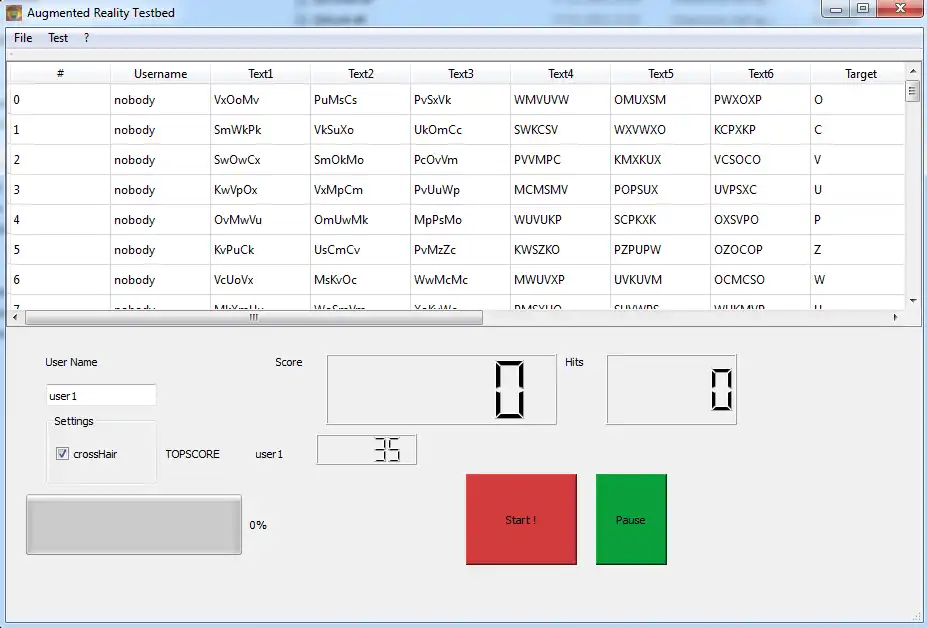Click the red Start ! button
The height and width of the screenshot is (628, 927).
click(521, 519)
